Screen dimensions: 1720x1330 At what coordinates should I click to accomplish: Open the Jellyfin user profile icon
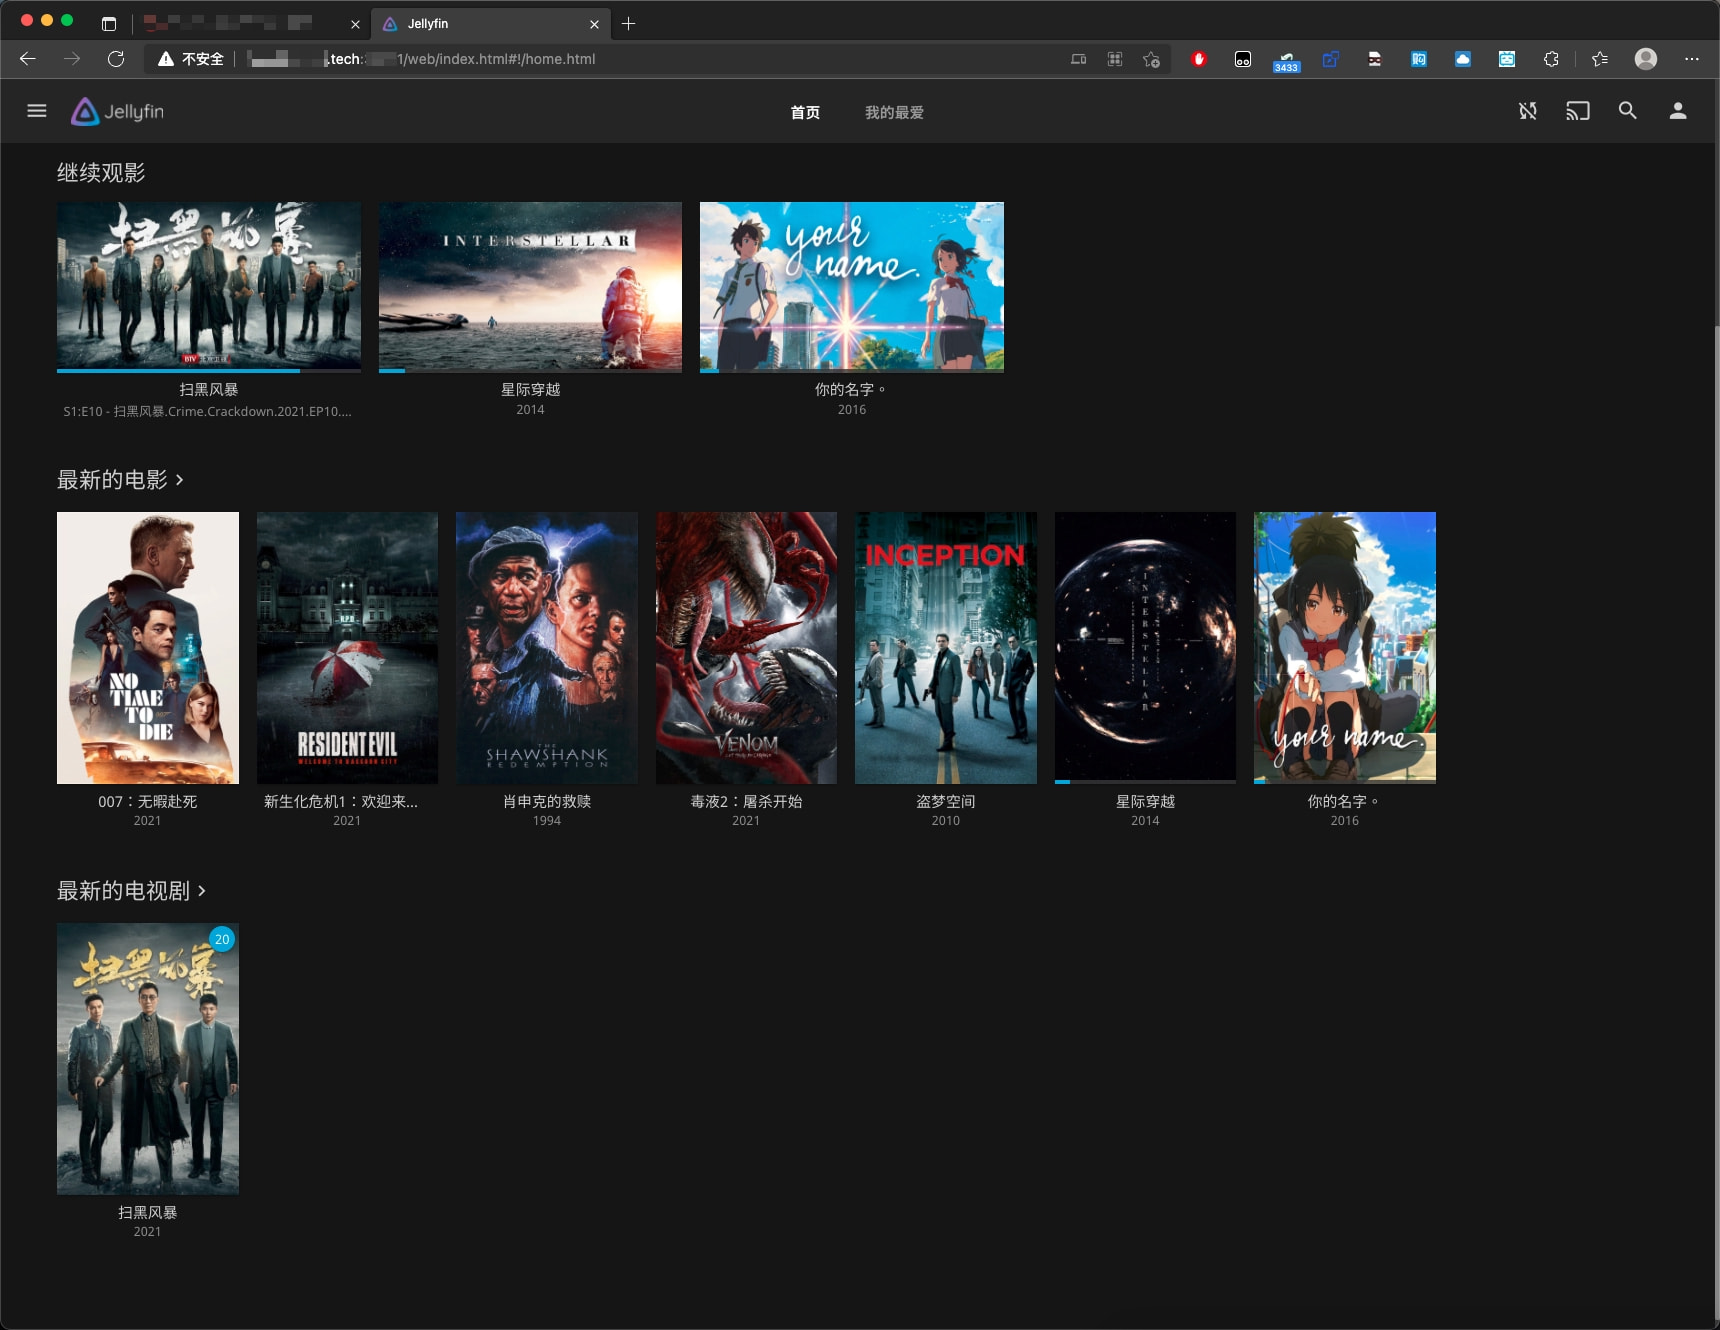(1678, 111)
